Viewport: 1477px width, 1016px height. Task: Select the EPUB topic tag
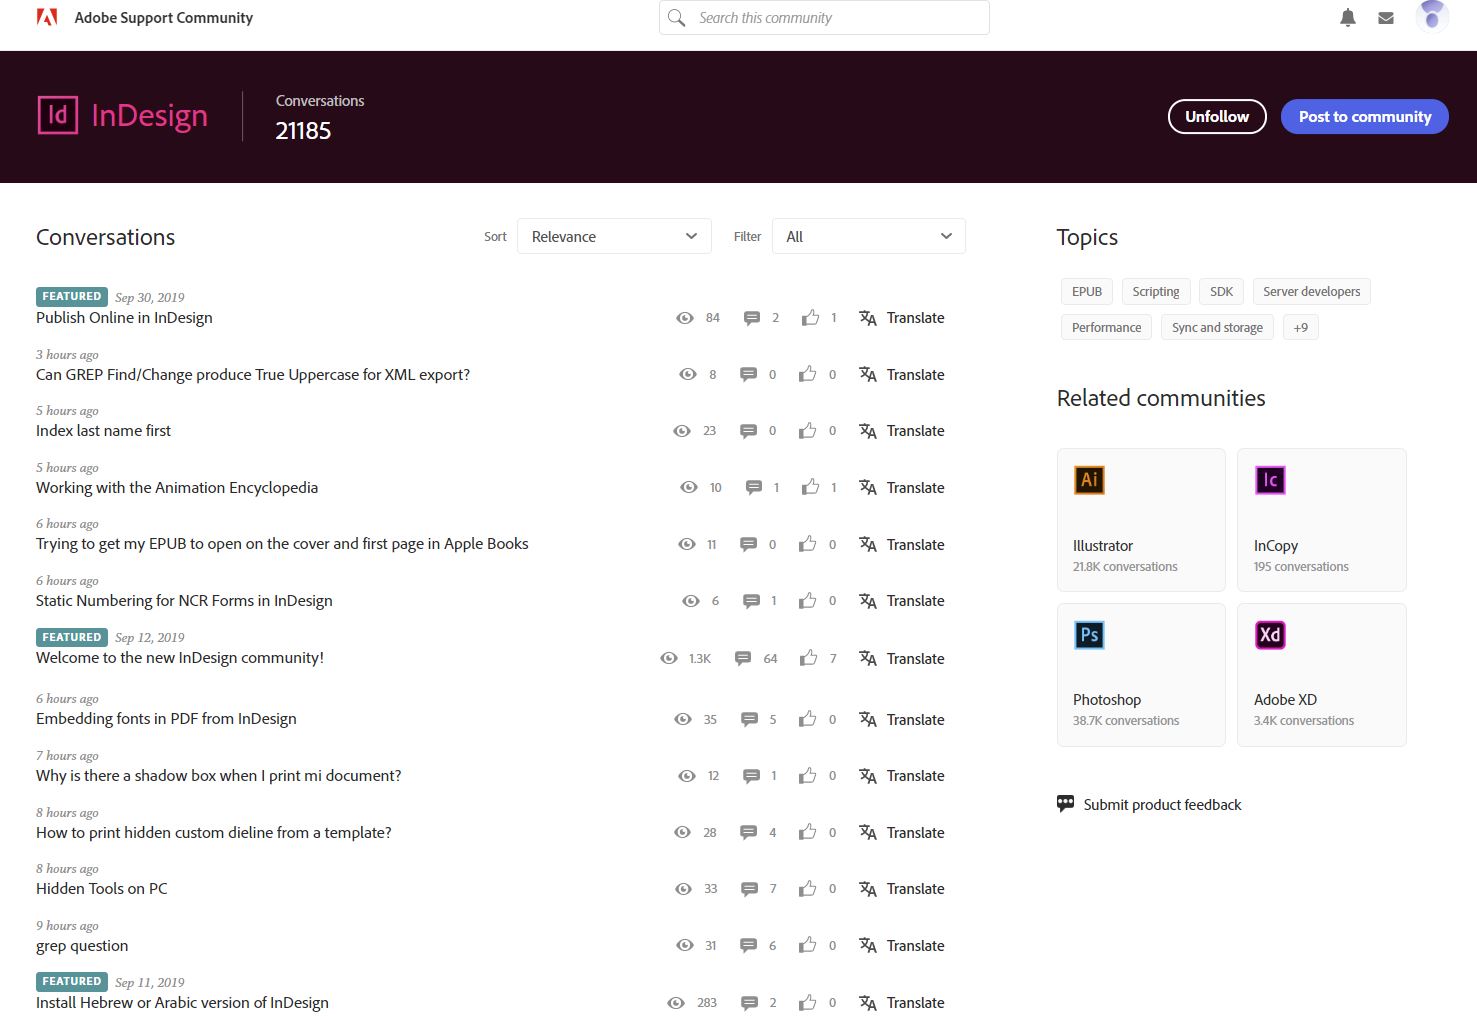point(1086,291)
